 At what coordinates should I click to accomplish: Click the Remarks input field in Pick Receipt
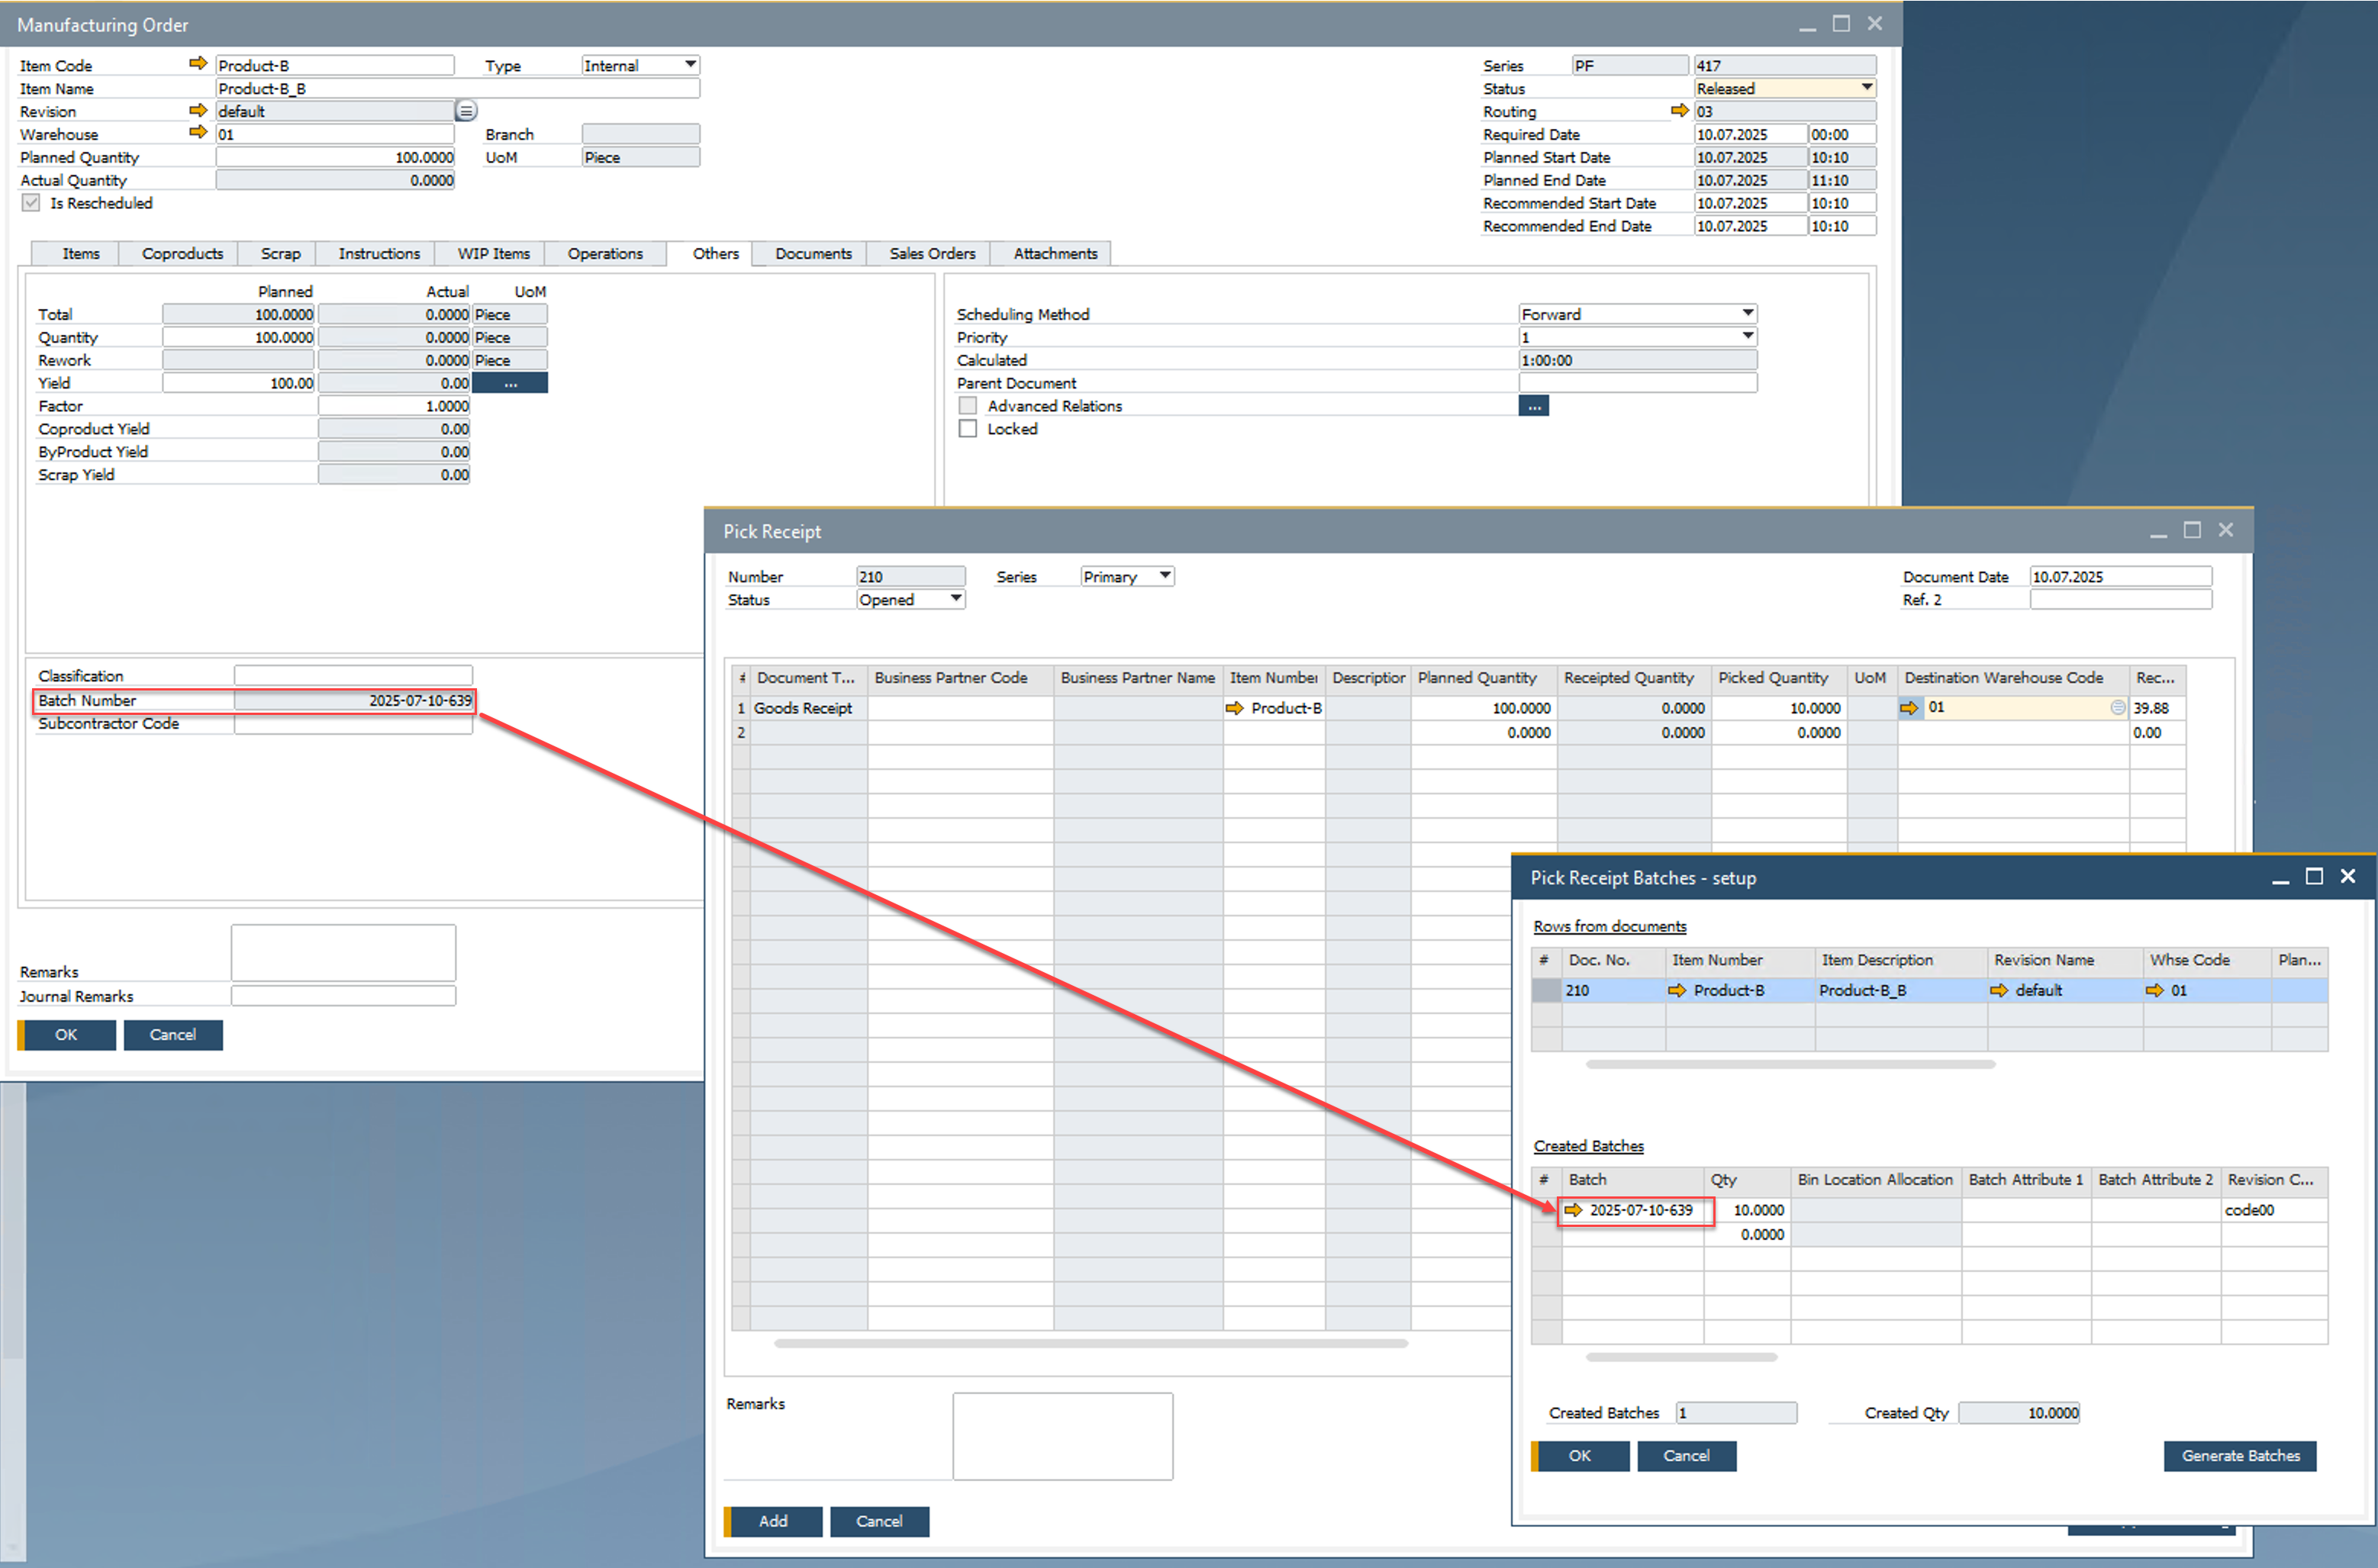pos(1062,1435)
